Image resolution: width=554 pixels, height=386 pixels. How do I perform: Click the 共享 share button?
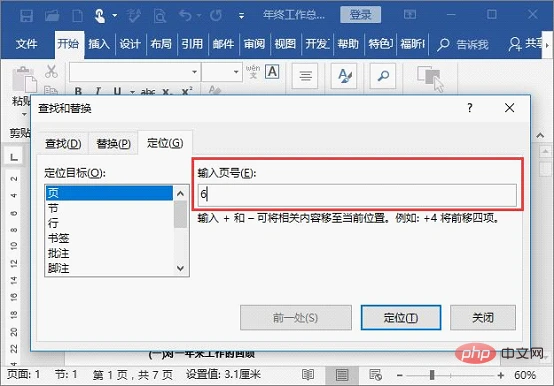click(x=526, y=44)
